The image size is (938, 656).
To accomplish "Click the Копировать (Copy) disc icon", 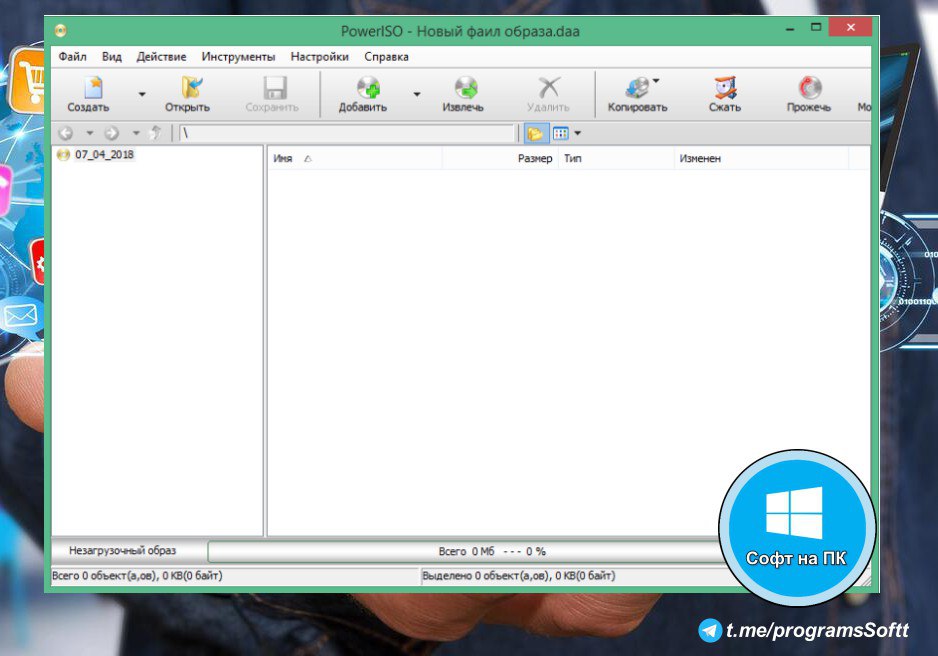I will coord(636,89).
